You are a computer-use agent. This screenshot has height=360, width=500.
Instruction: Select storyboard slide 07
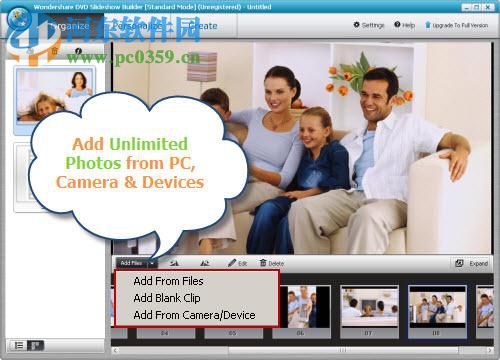click(369, 311)
